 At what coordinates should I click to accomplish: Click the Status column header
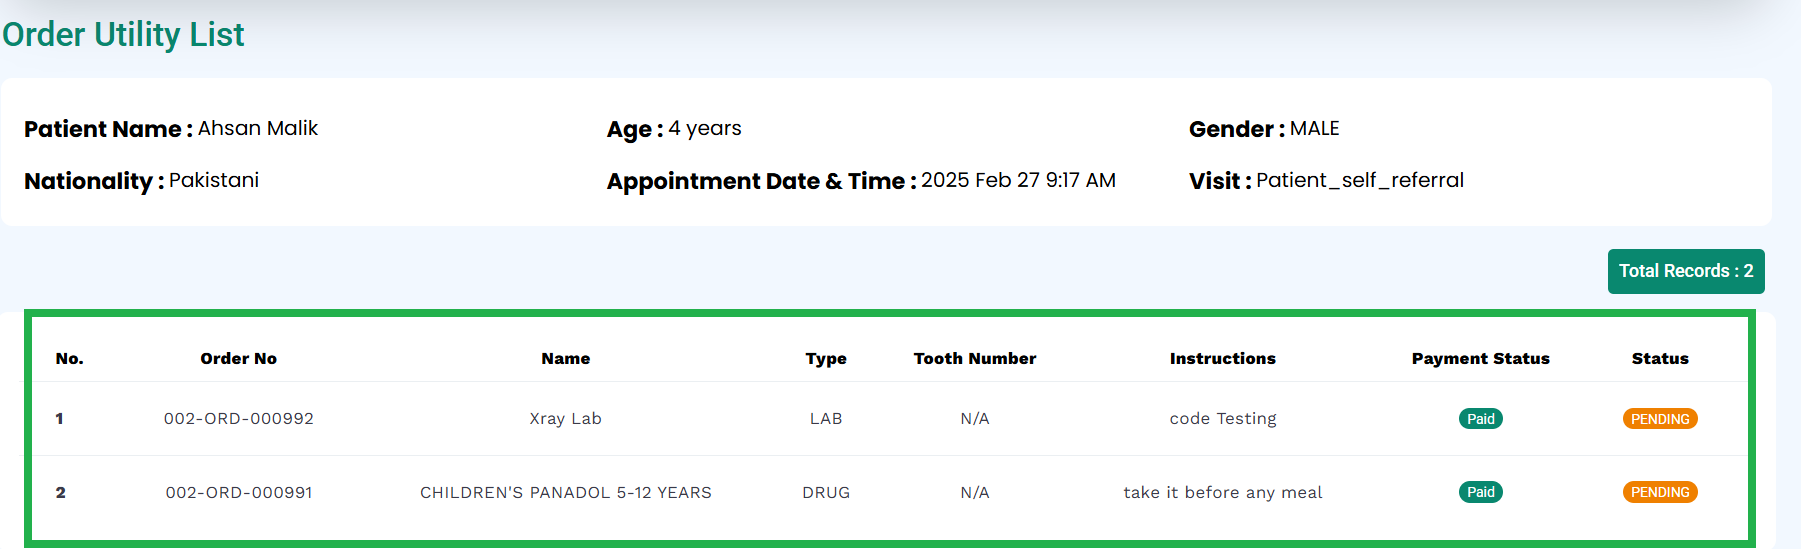(x=1660, y=358)
